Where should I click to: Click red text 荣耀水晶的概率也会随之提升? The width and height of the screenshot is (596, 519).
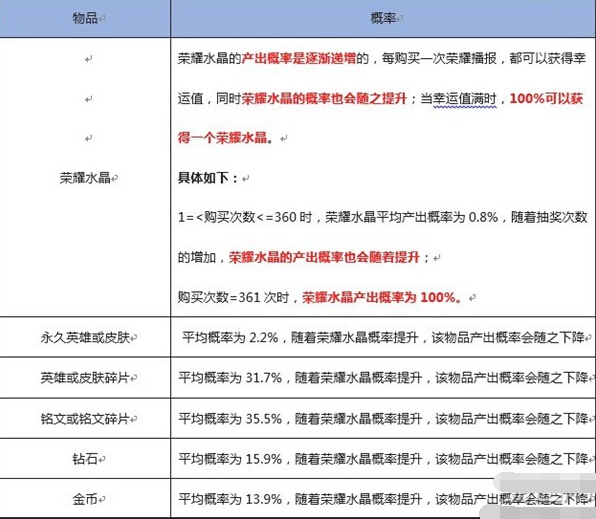coord(324,98)
